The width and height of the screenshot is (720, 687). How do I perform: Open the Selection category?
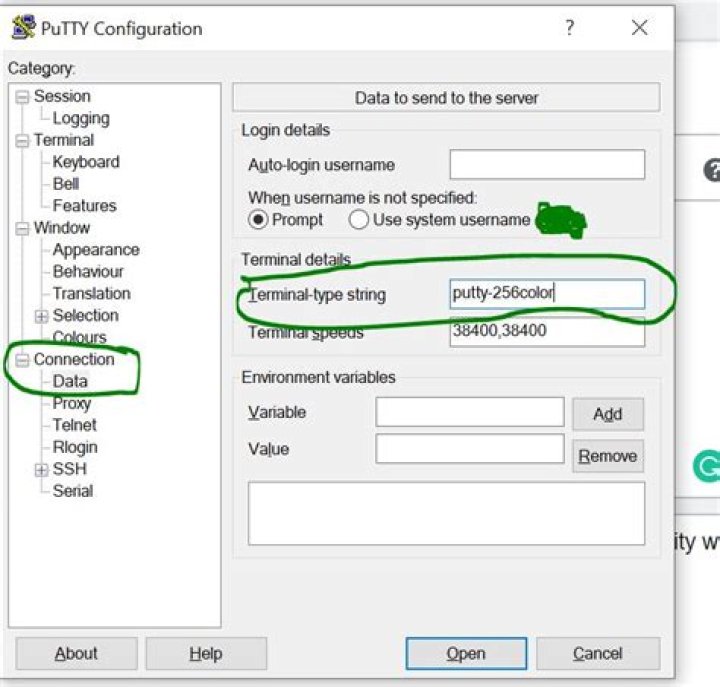tap(85, 315)
